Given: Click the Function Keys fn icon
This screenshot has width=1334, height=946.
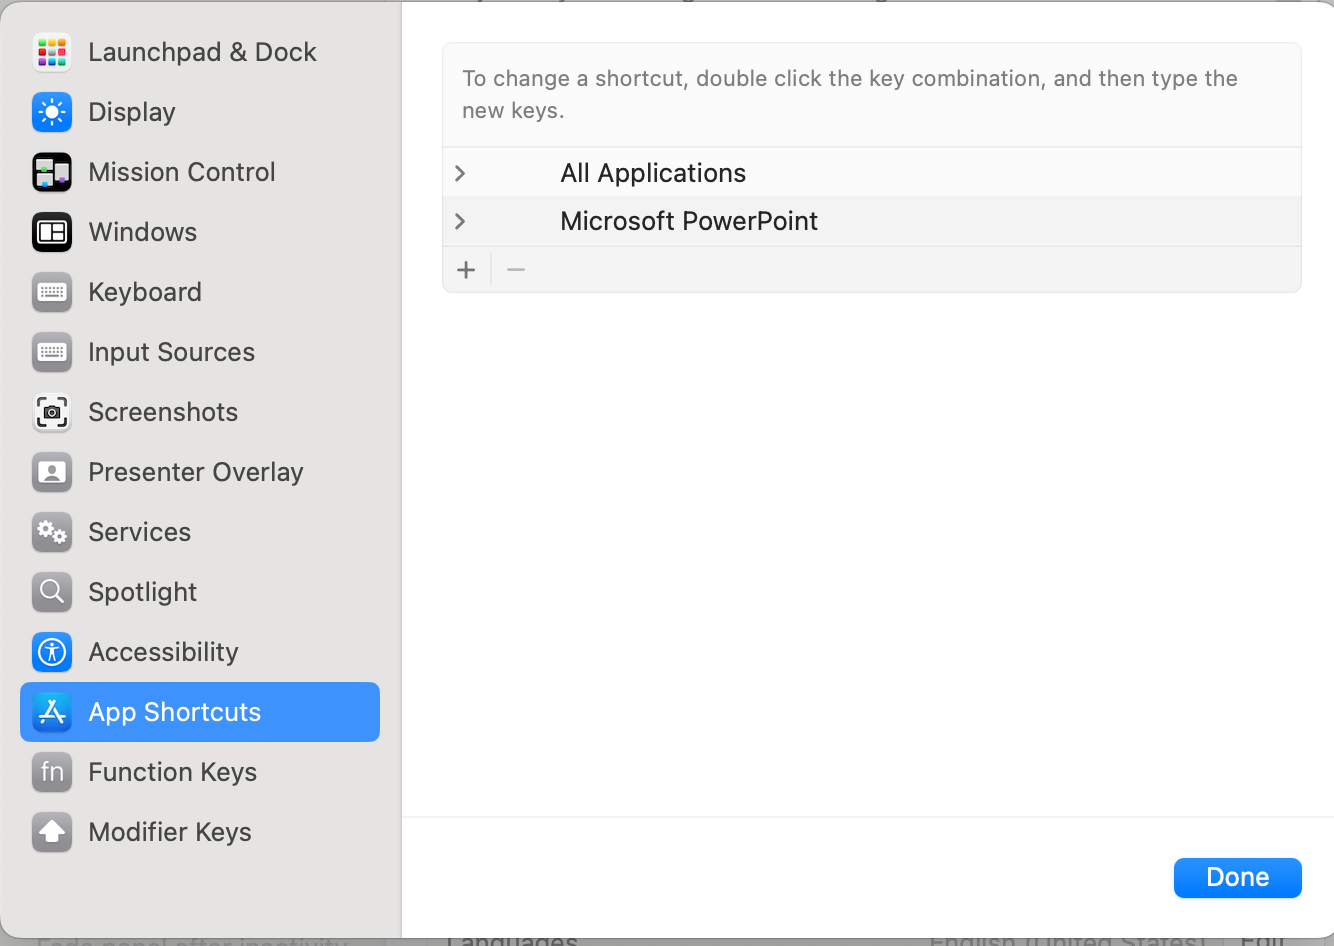Looking at the screenshot, I should click(52, 772).
